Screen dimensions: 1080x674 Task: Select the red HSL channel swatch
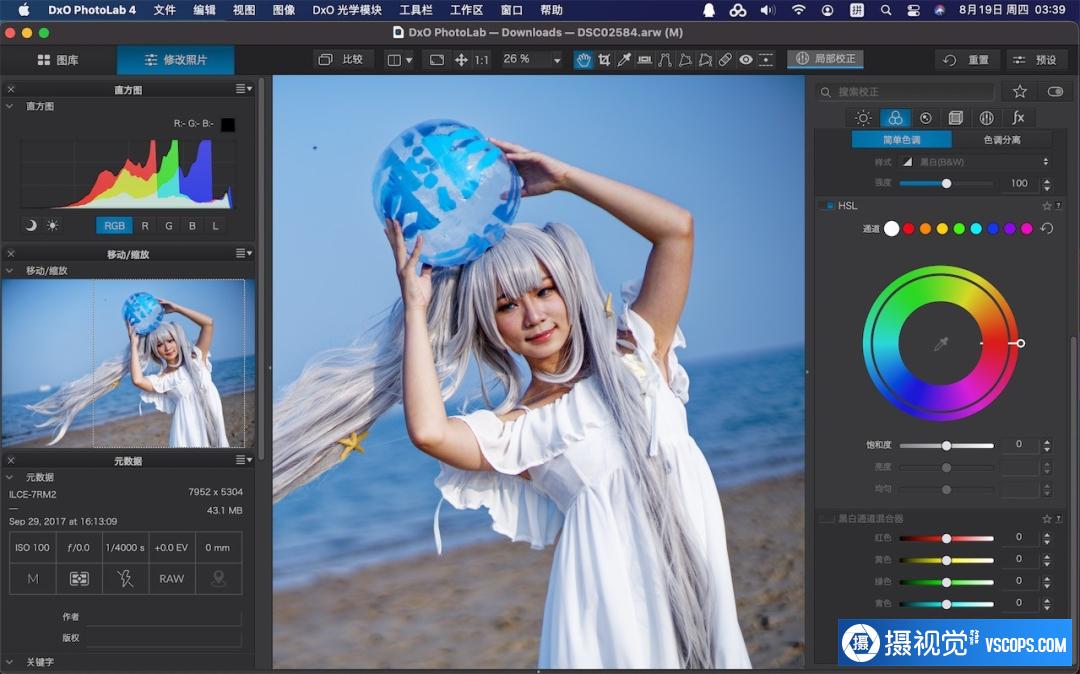pos(908,229)
